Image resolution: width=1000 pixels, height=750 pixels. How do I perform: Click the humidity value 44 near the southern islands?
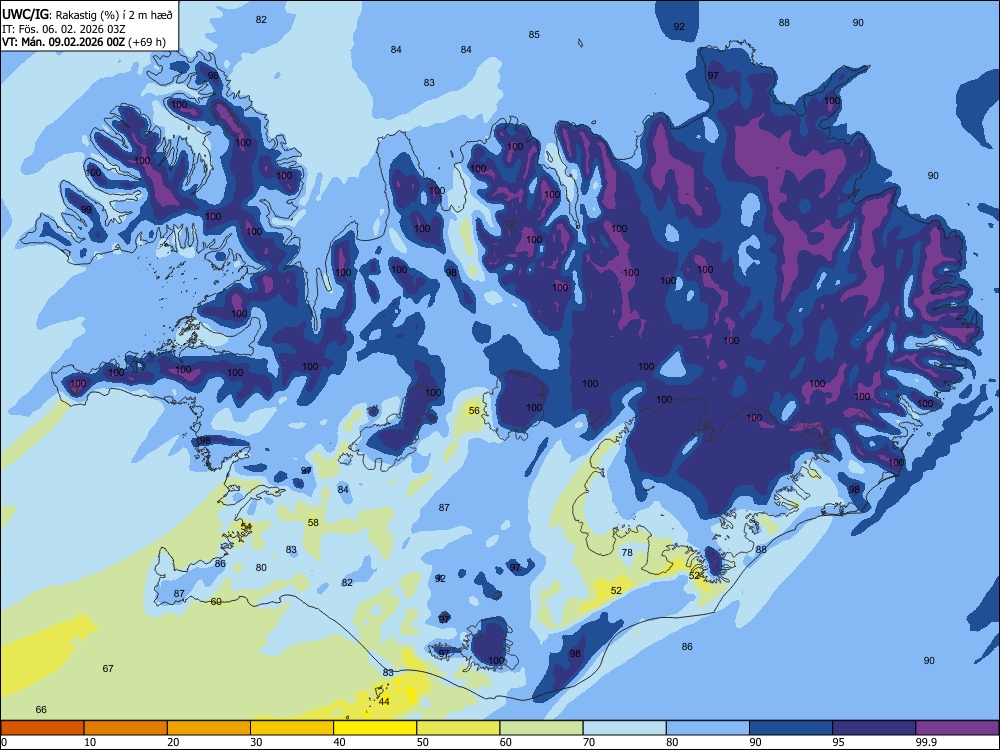[384, 702]
